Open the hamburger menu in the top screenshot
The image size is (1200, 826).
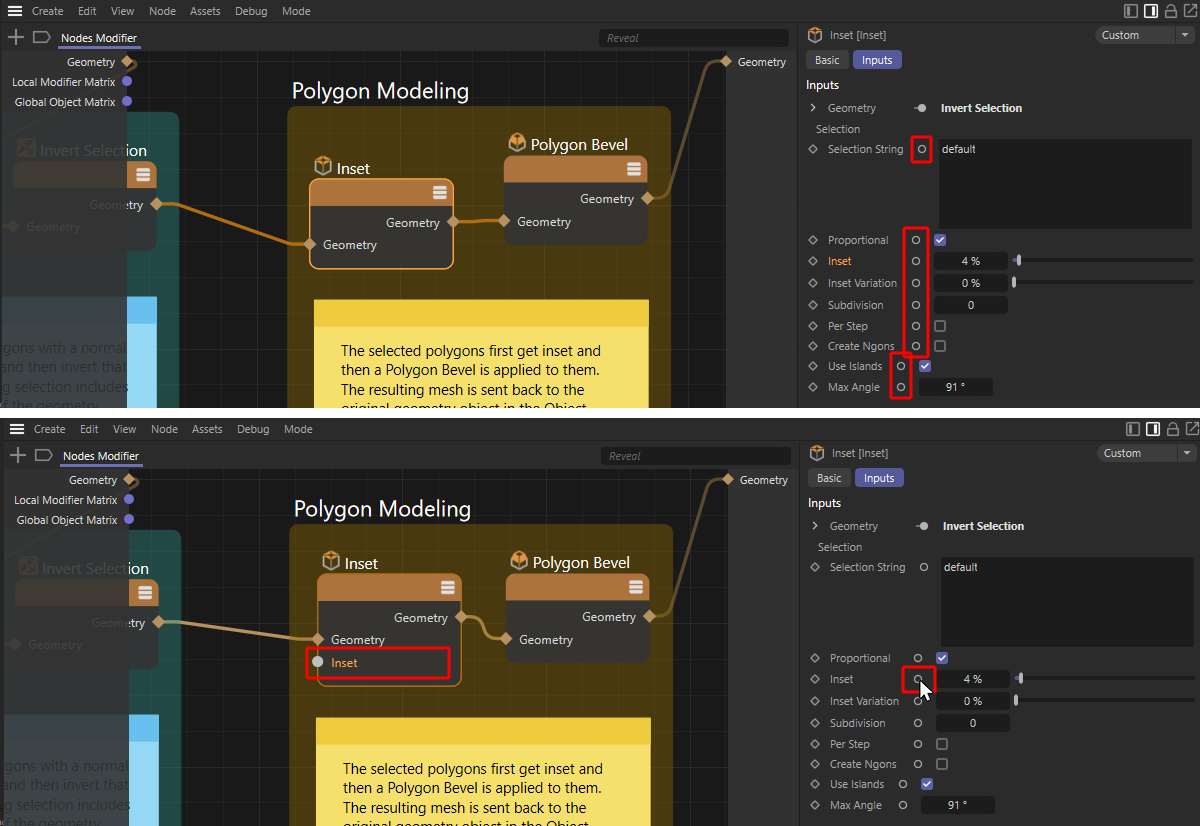[x=15, y=11]
